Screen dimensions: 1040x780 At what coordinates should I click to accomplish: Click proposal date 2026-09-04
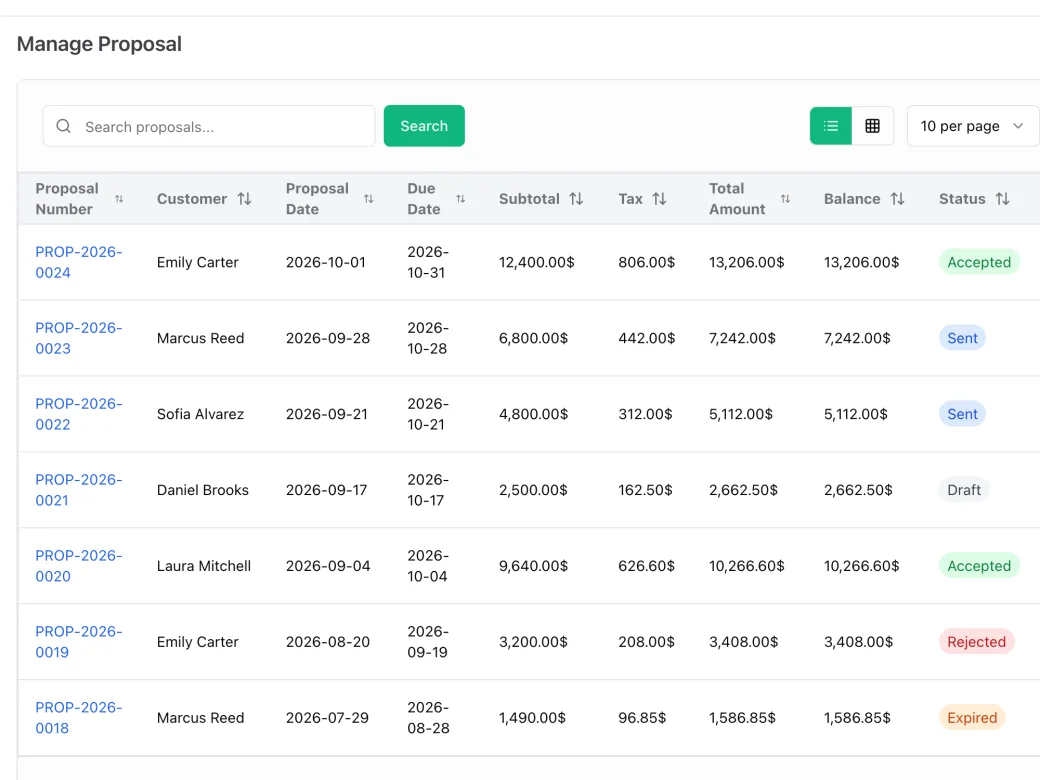click(328, 566)
